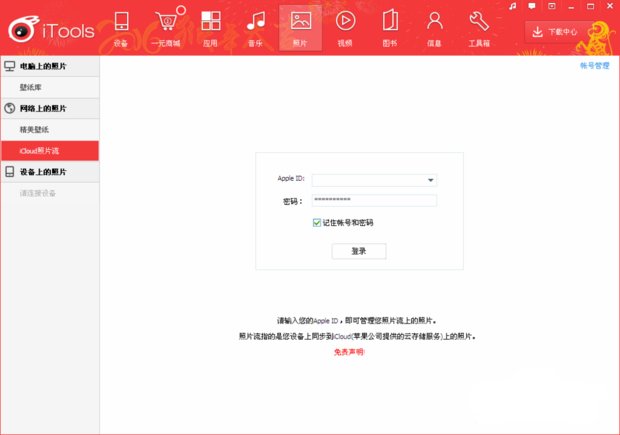Click the device icon beside 设备上的照片
The width and height of the screenshot is (620, 435).
pyautogui.click(x=10, y=172)
